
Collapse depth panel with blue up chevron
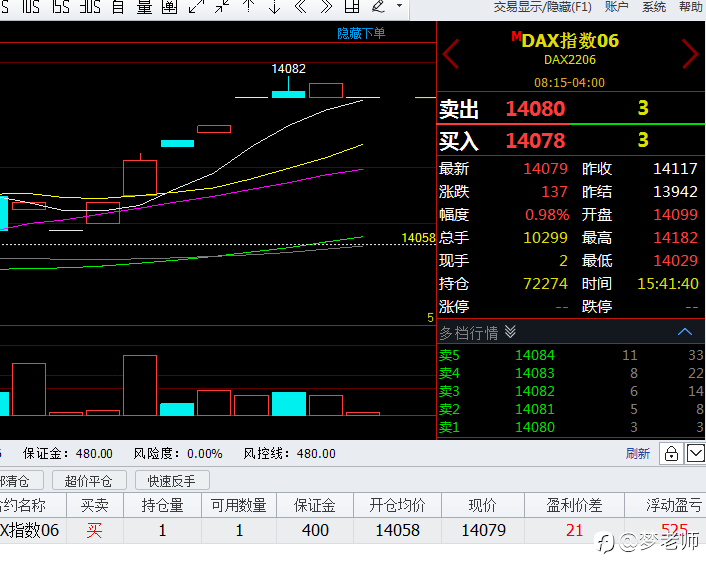(685, 332)
